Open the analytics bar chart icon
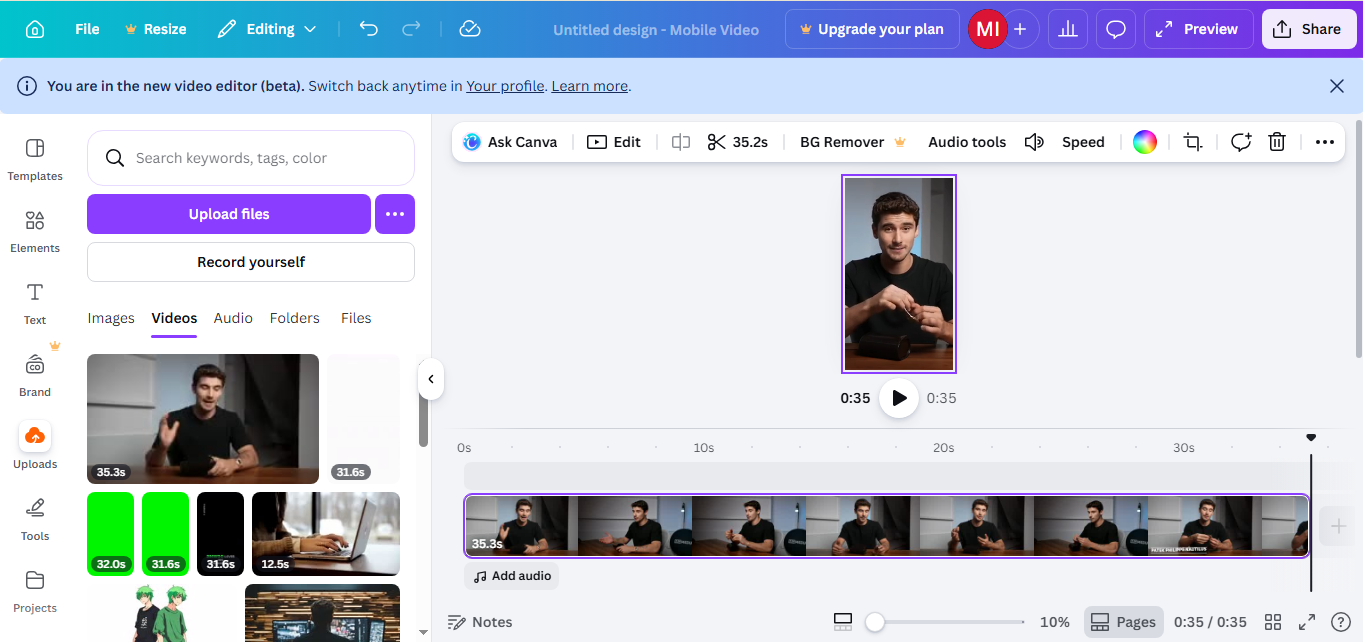This screenshot has height=642, width=1363. [1067, 29]
